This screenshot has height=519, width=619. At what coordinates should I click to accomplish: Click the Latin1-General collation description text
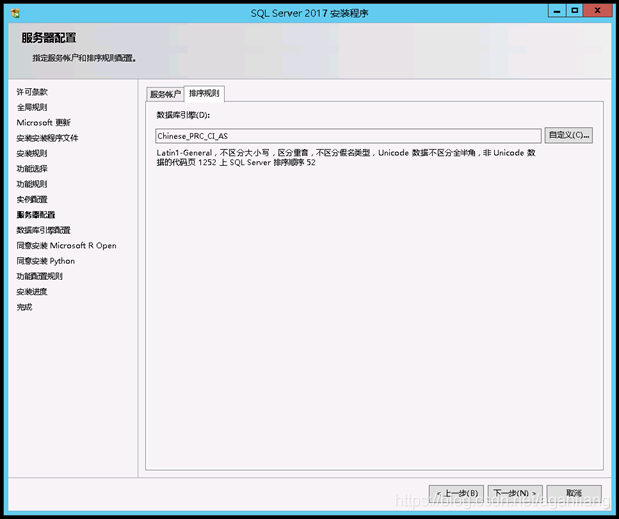pos(346,157)
